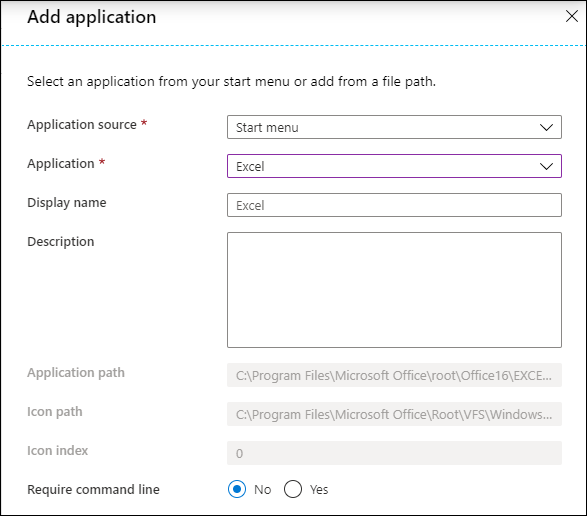
Task: Click the Start menu selected value
Action: (x=267, y=128)
